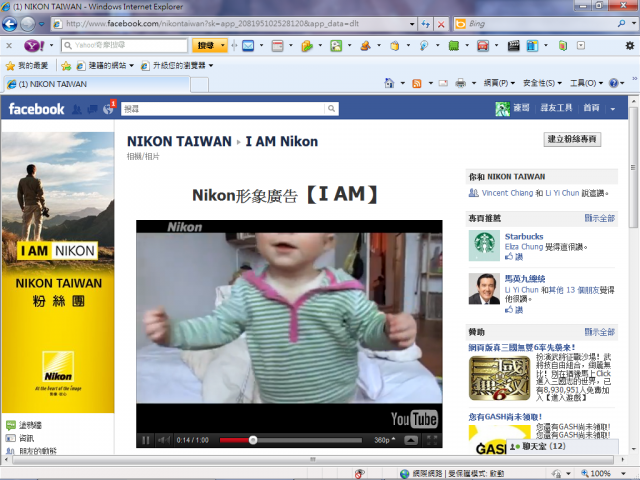The image size is (640, 480).
Task: Click the Yahoo toolbar settings gear icon
Action: coord(630,46)
